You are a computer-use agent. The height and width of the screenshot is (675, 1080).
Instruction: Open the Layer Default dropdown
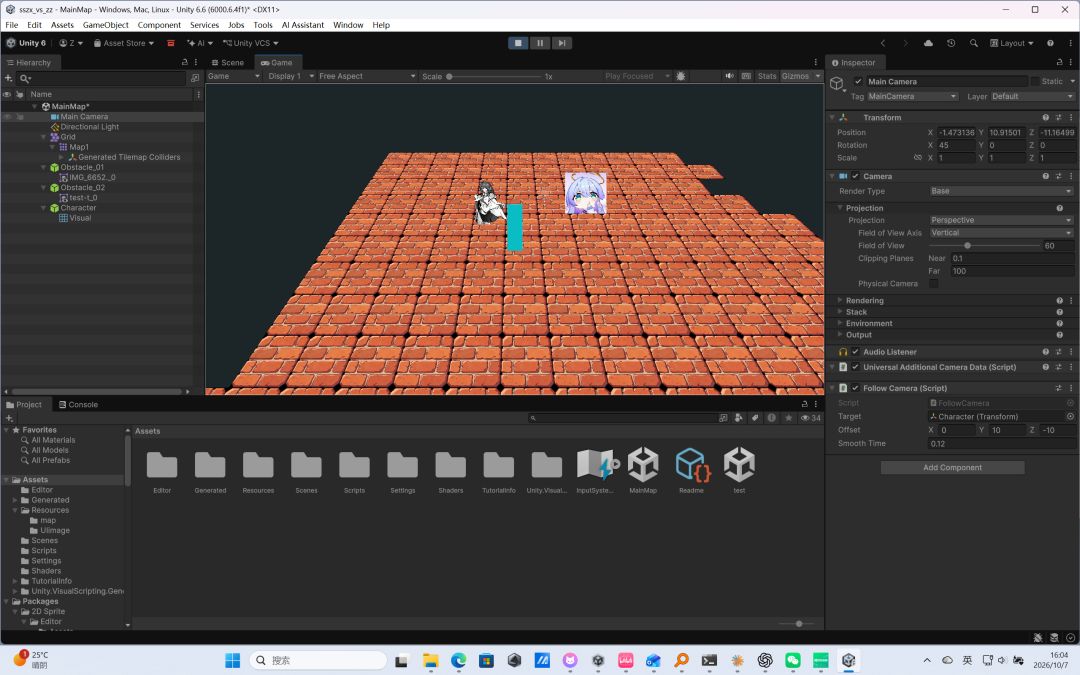[1032, 96]
